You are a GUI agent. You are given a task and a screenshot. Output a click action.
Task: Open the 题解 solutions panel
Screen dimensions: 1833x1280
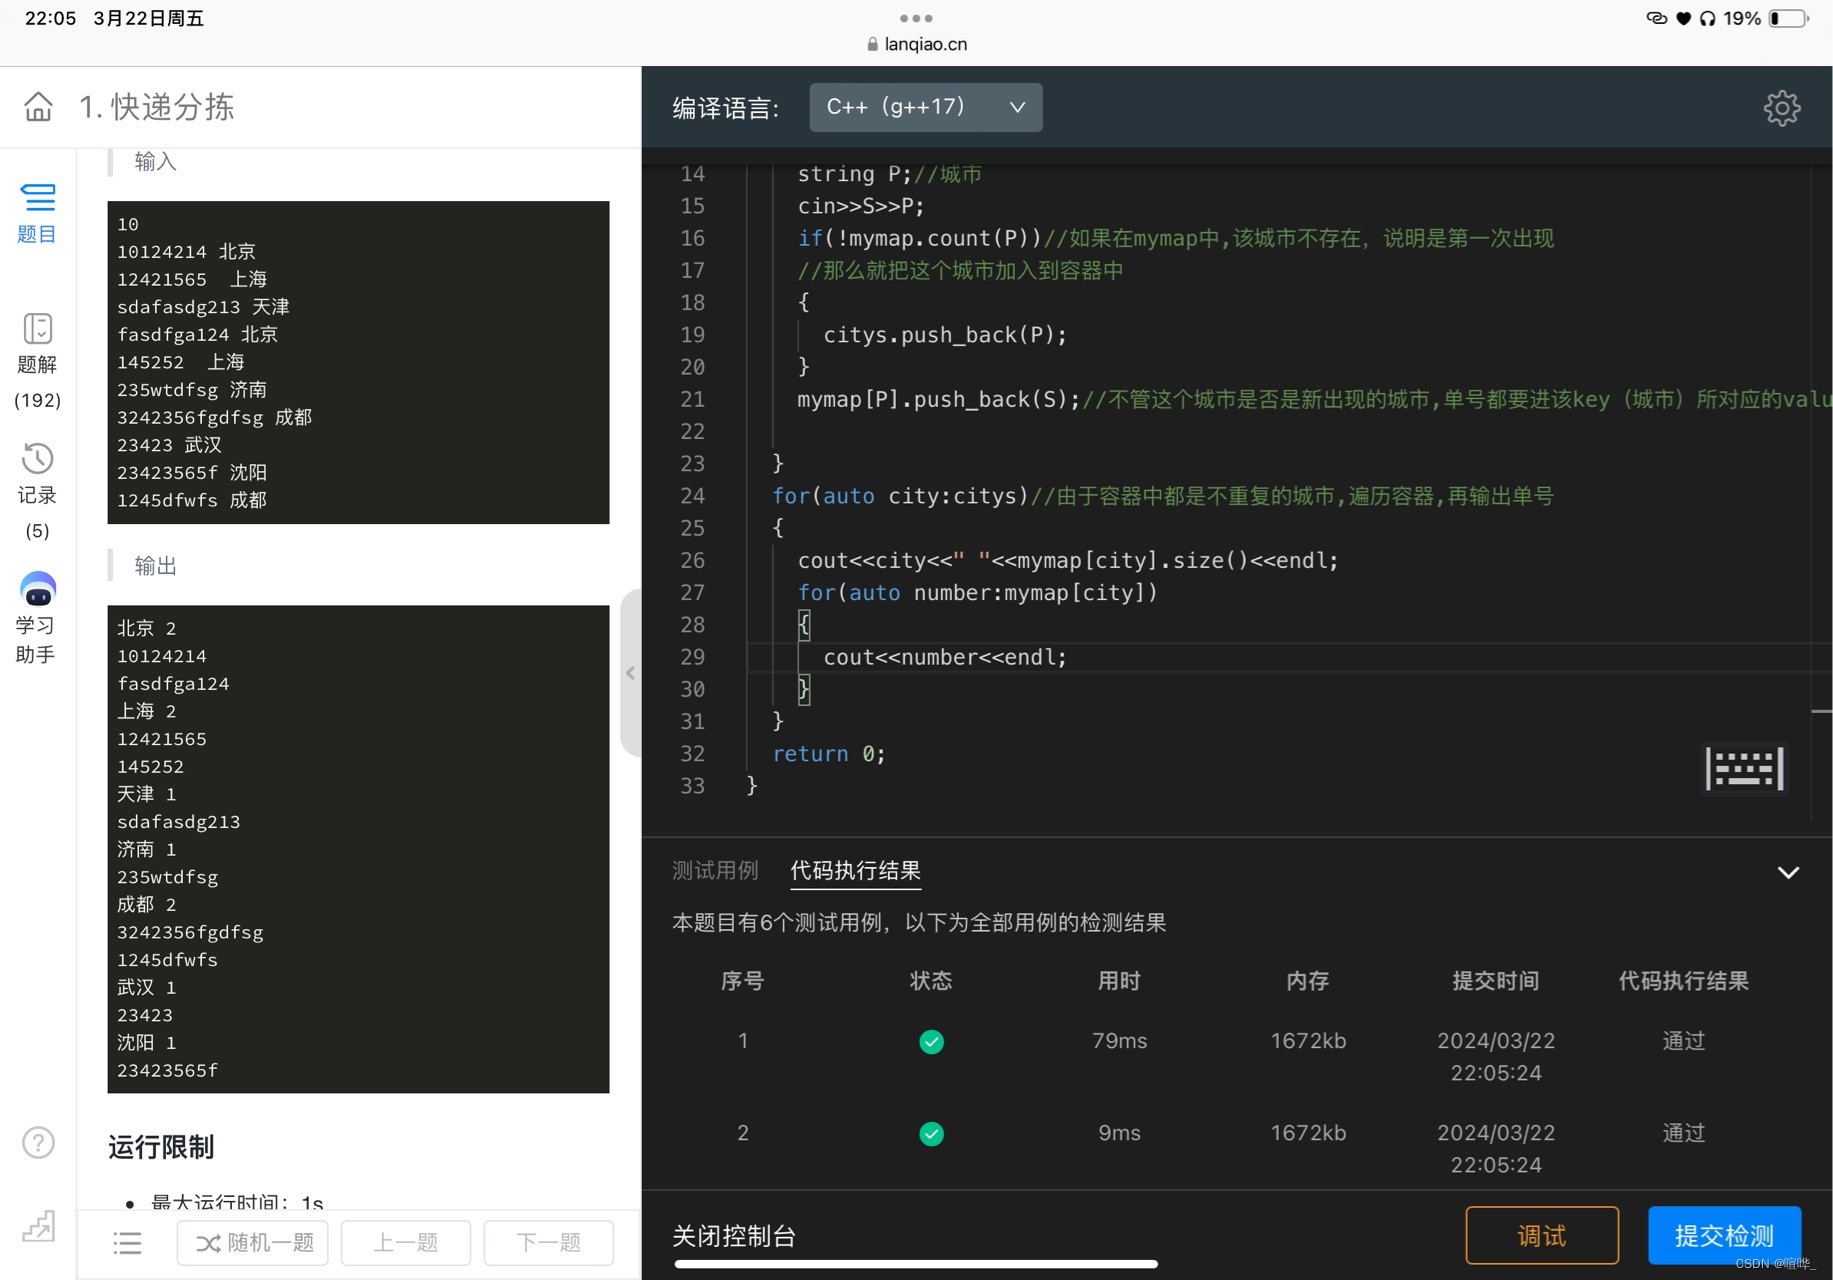37,345
